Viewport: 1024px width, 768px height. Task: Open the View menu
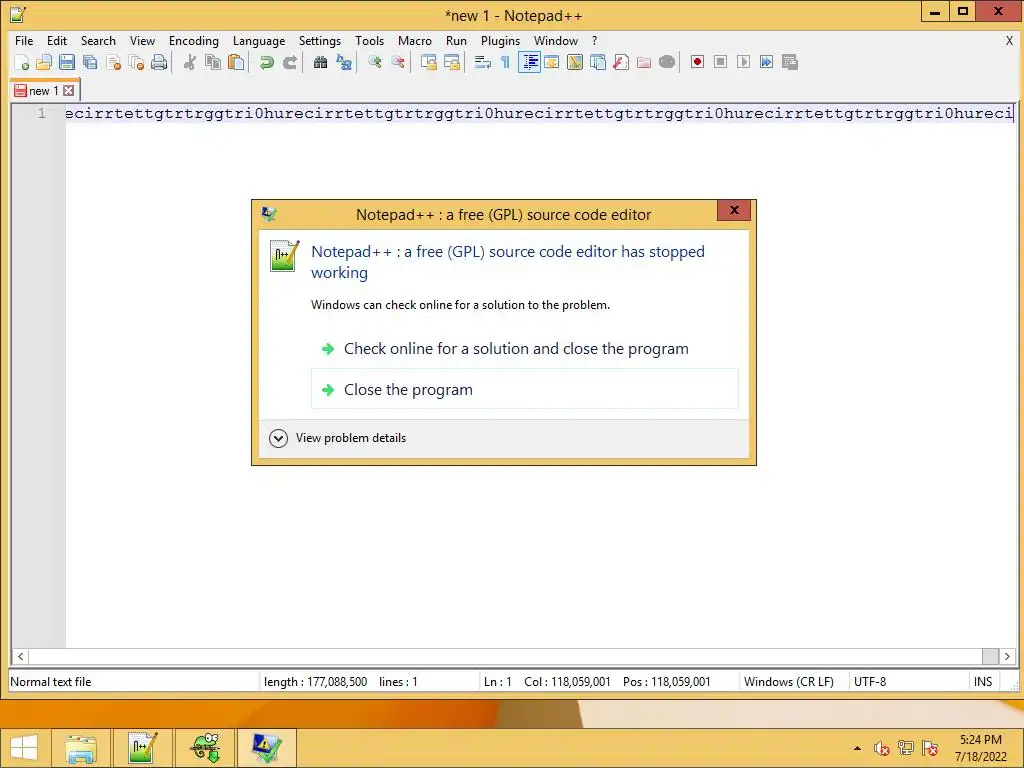142,40
